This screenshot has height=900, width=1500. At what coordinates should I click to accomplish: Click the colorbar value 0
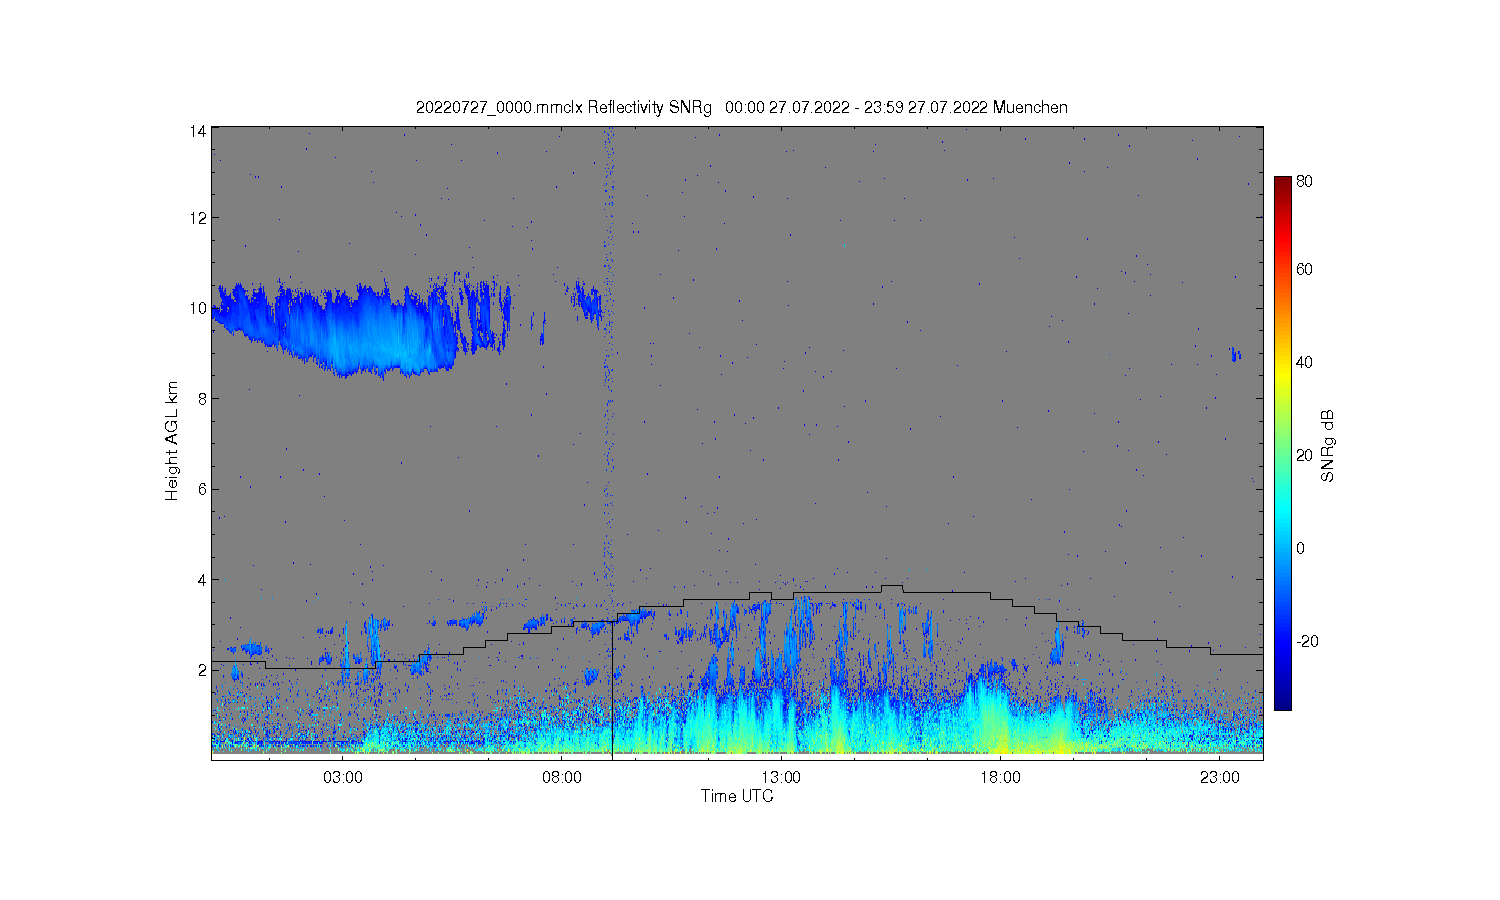(x=1301, y=549)
